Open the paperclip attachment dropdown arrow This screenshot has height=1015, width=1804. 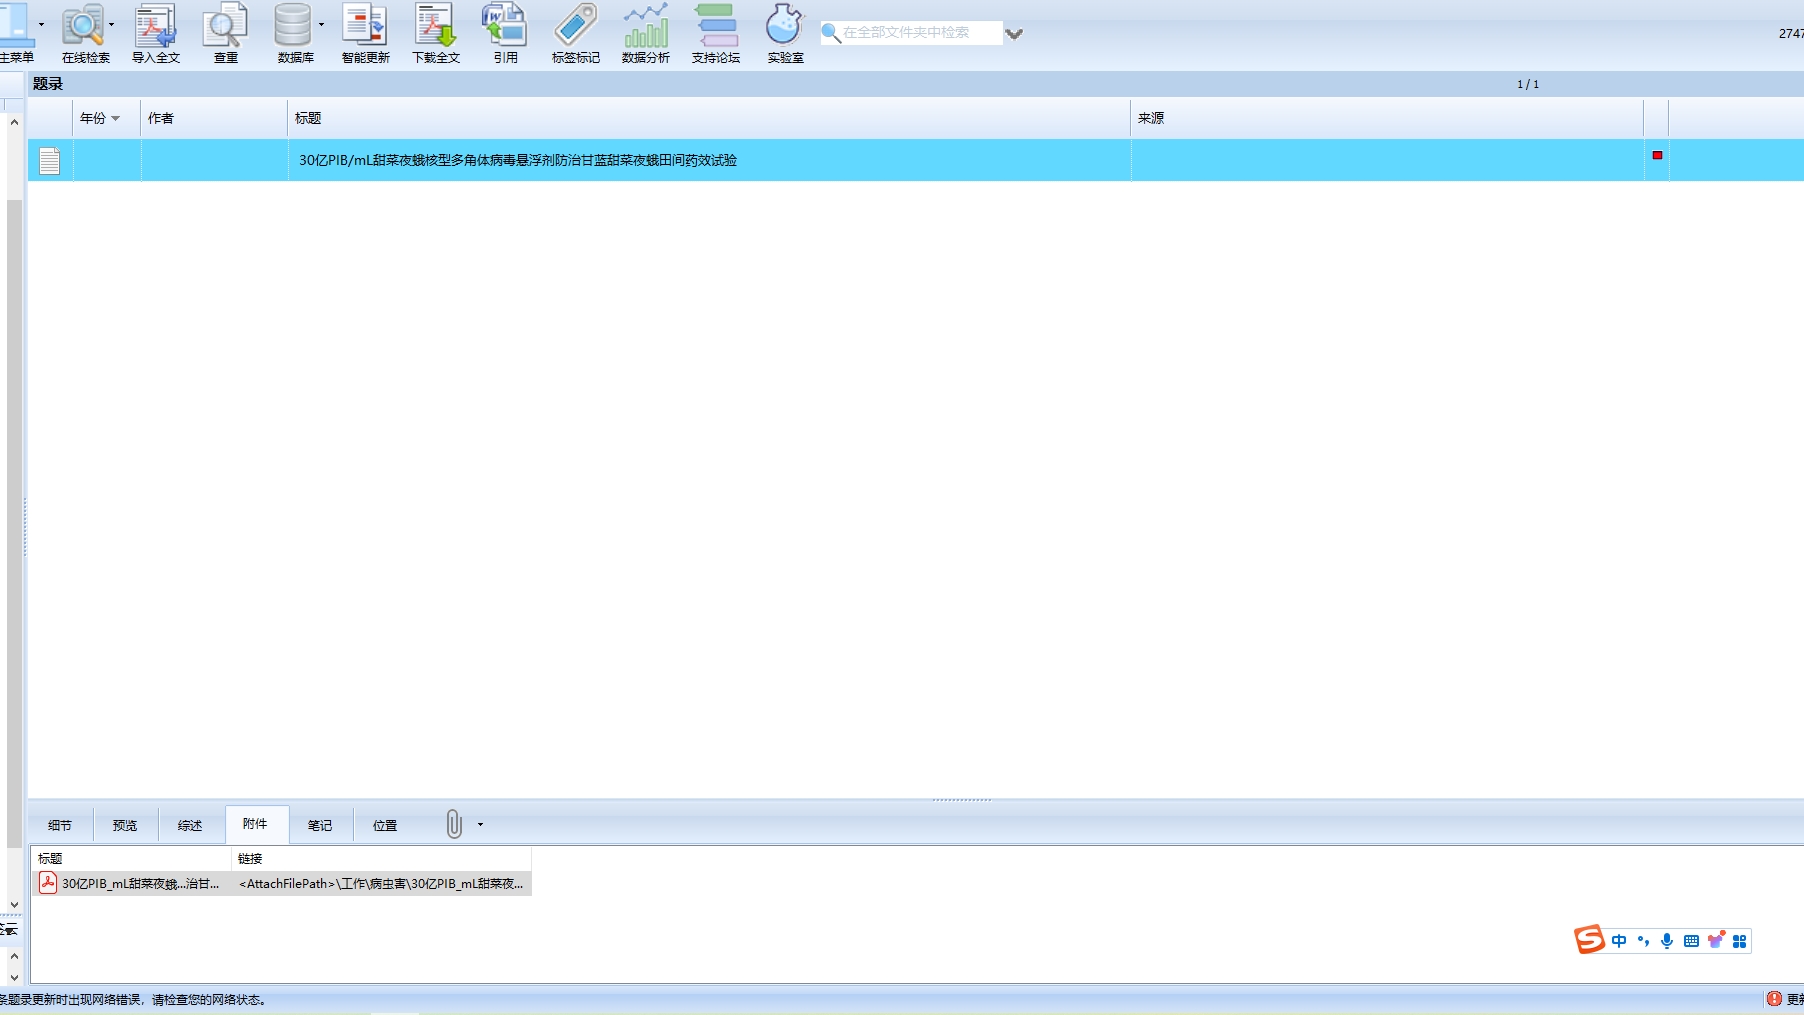(x=480, y=825)
